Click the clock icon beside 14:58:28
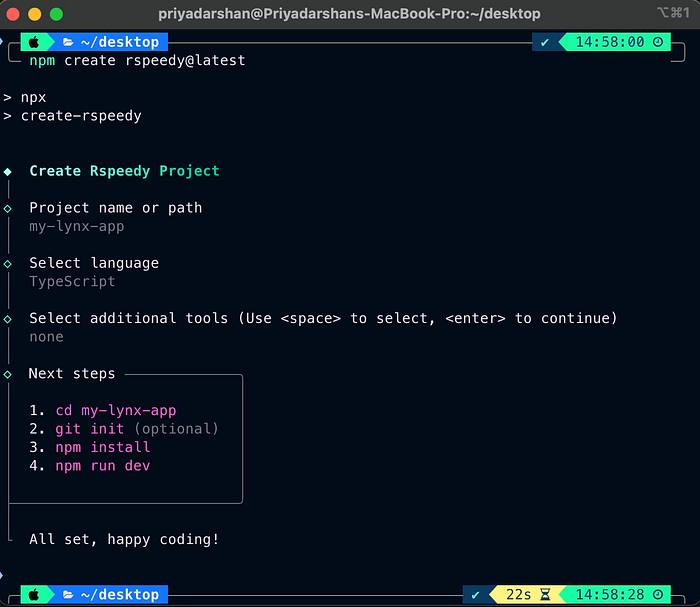Viewport: 700px width, 607px height. (x=658, y=595)
